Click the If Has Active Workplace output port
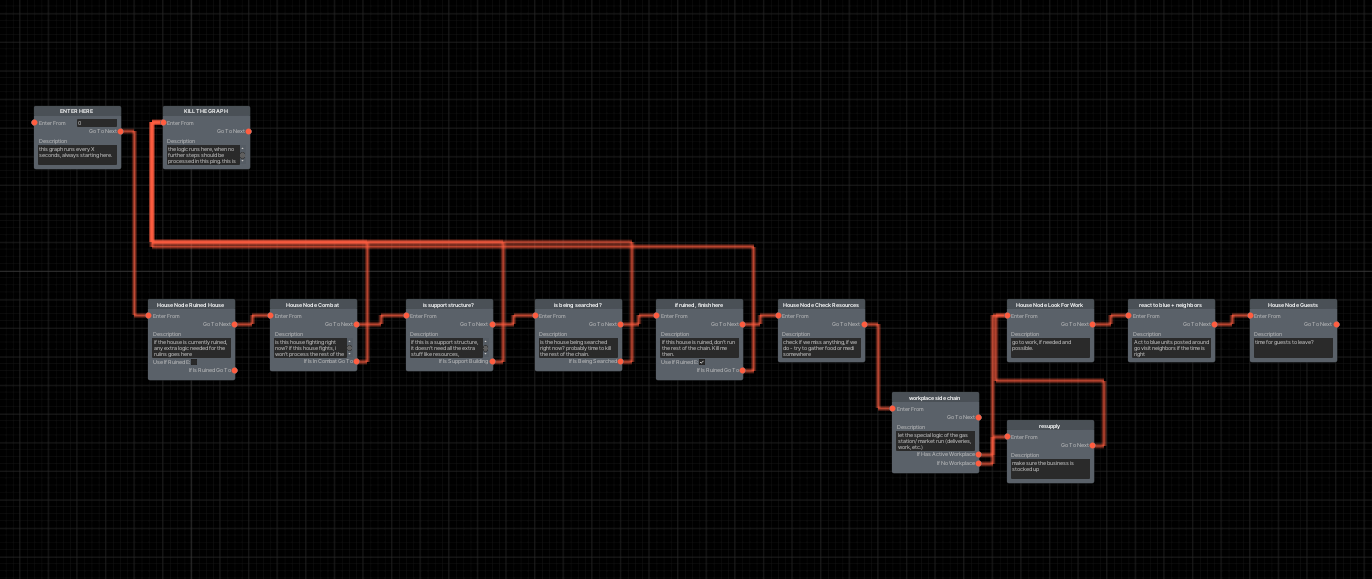 (979, 454)
